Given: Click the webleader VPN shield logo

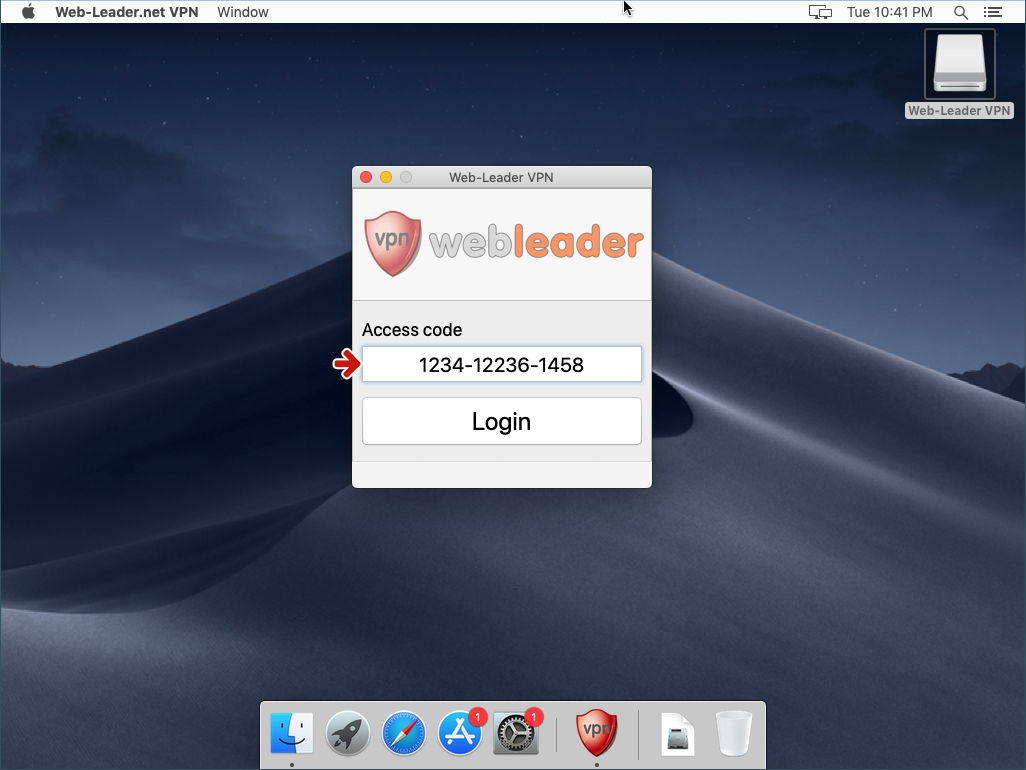Looking at the screenshot, I should tap(393, 243).
